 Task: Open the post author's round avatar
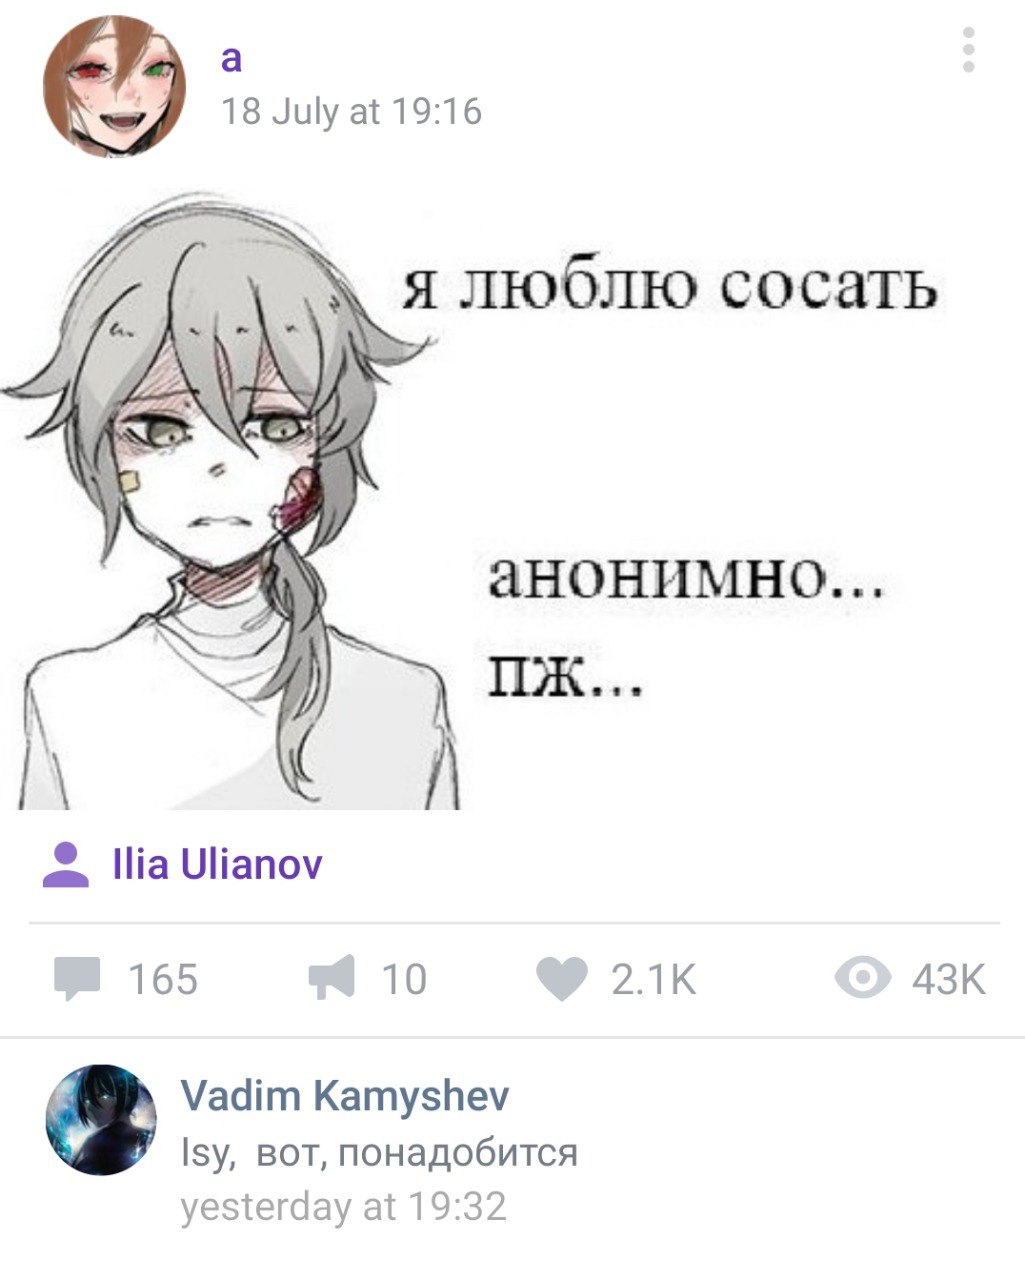point(115,86)
